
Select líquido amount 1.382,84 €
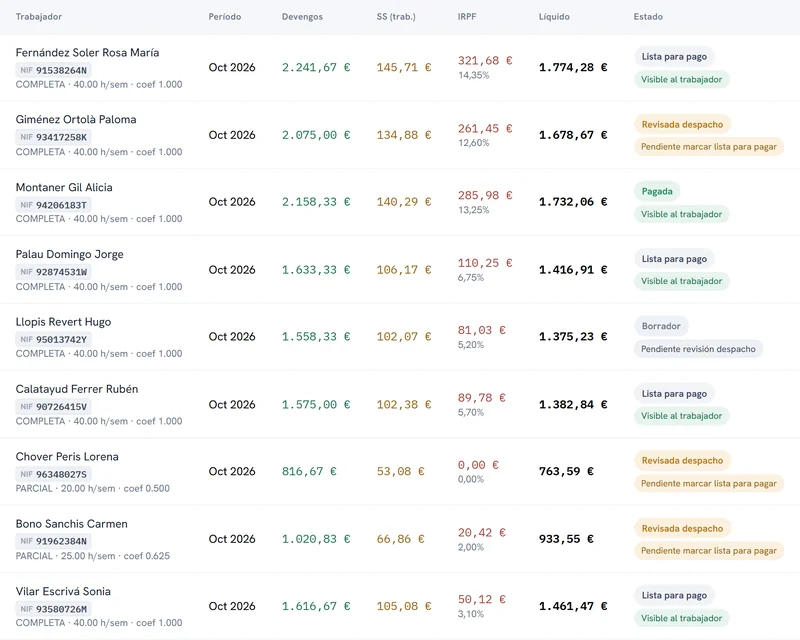point(573,405)
